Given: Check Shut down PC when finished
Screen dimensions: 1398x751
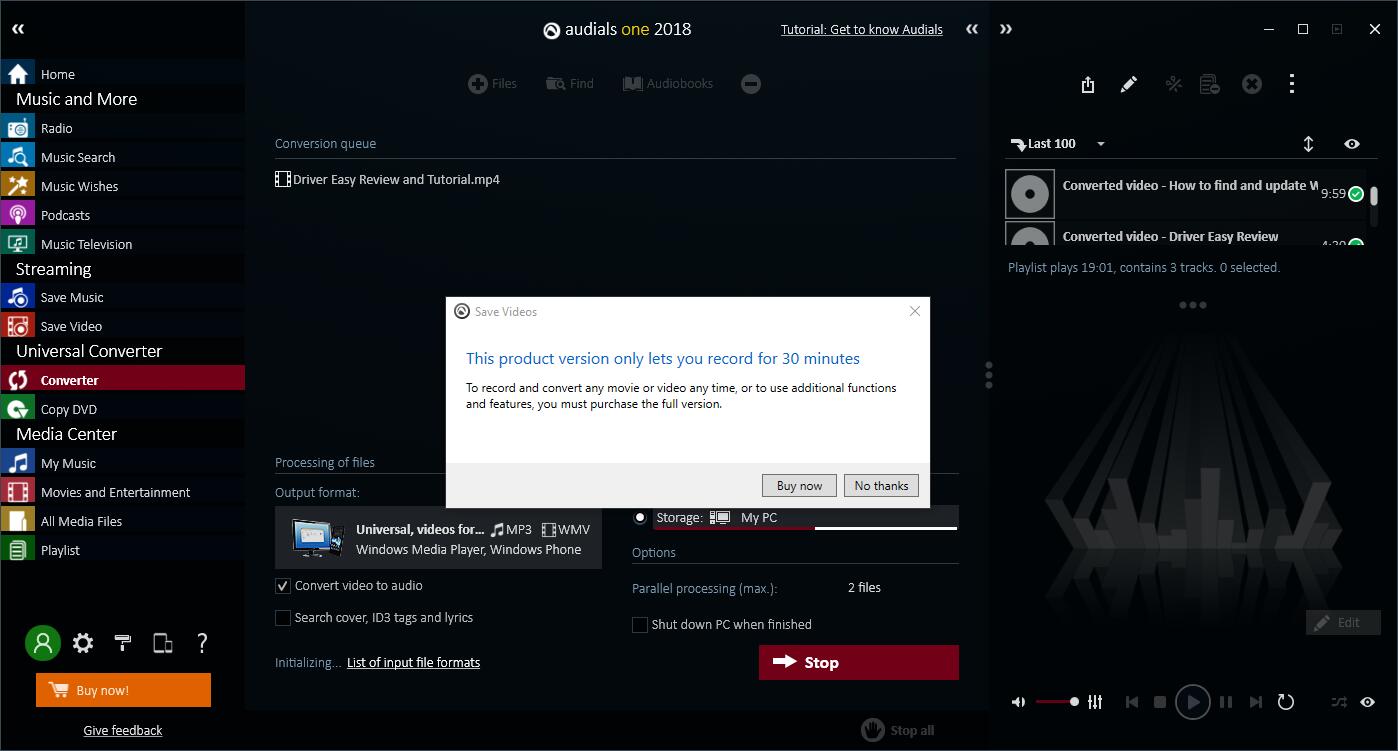Looking at the screenshot, I should tap(640, 625).
